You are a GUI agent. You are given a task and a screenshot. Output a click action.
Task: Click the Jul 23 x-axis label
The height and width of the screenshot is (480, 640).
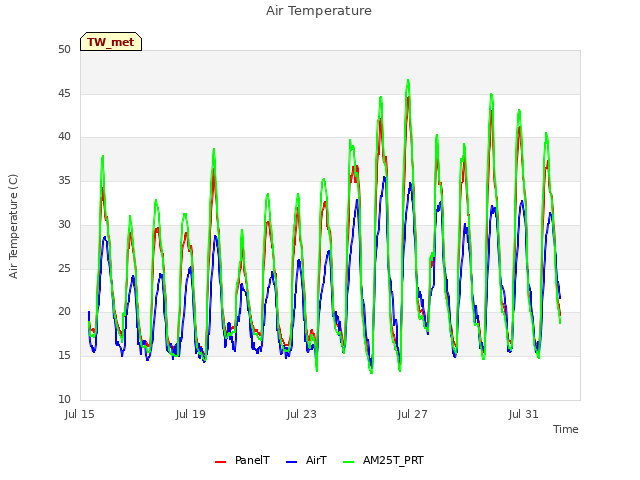[x=302, y=414]
